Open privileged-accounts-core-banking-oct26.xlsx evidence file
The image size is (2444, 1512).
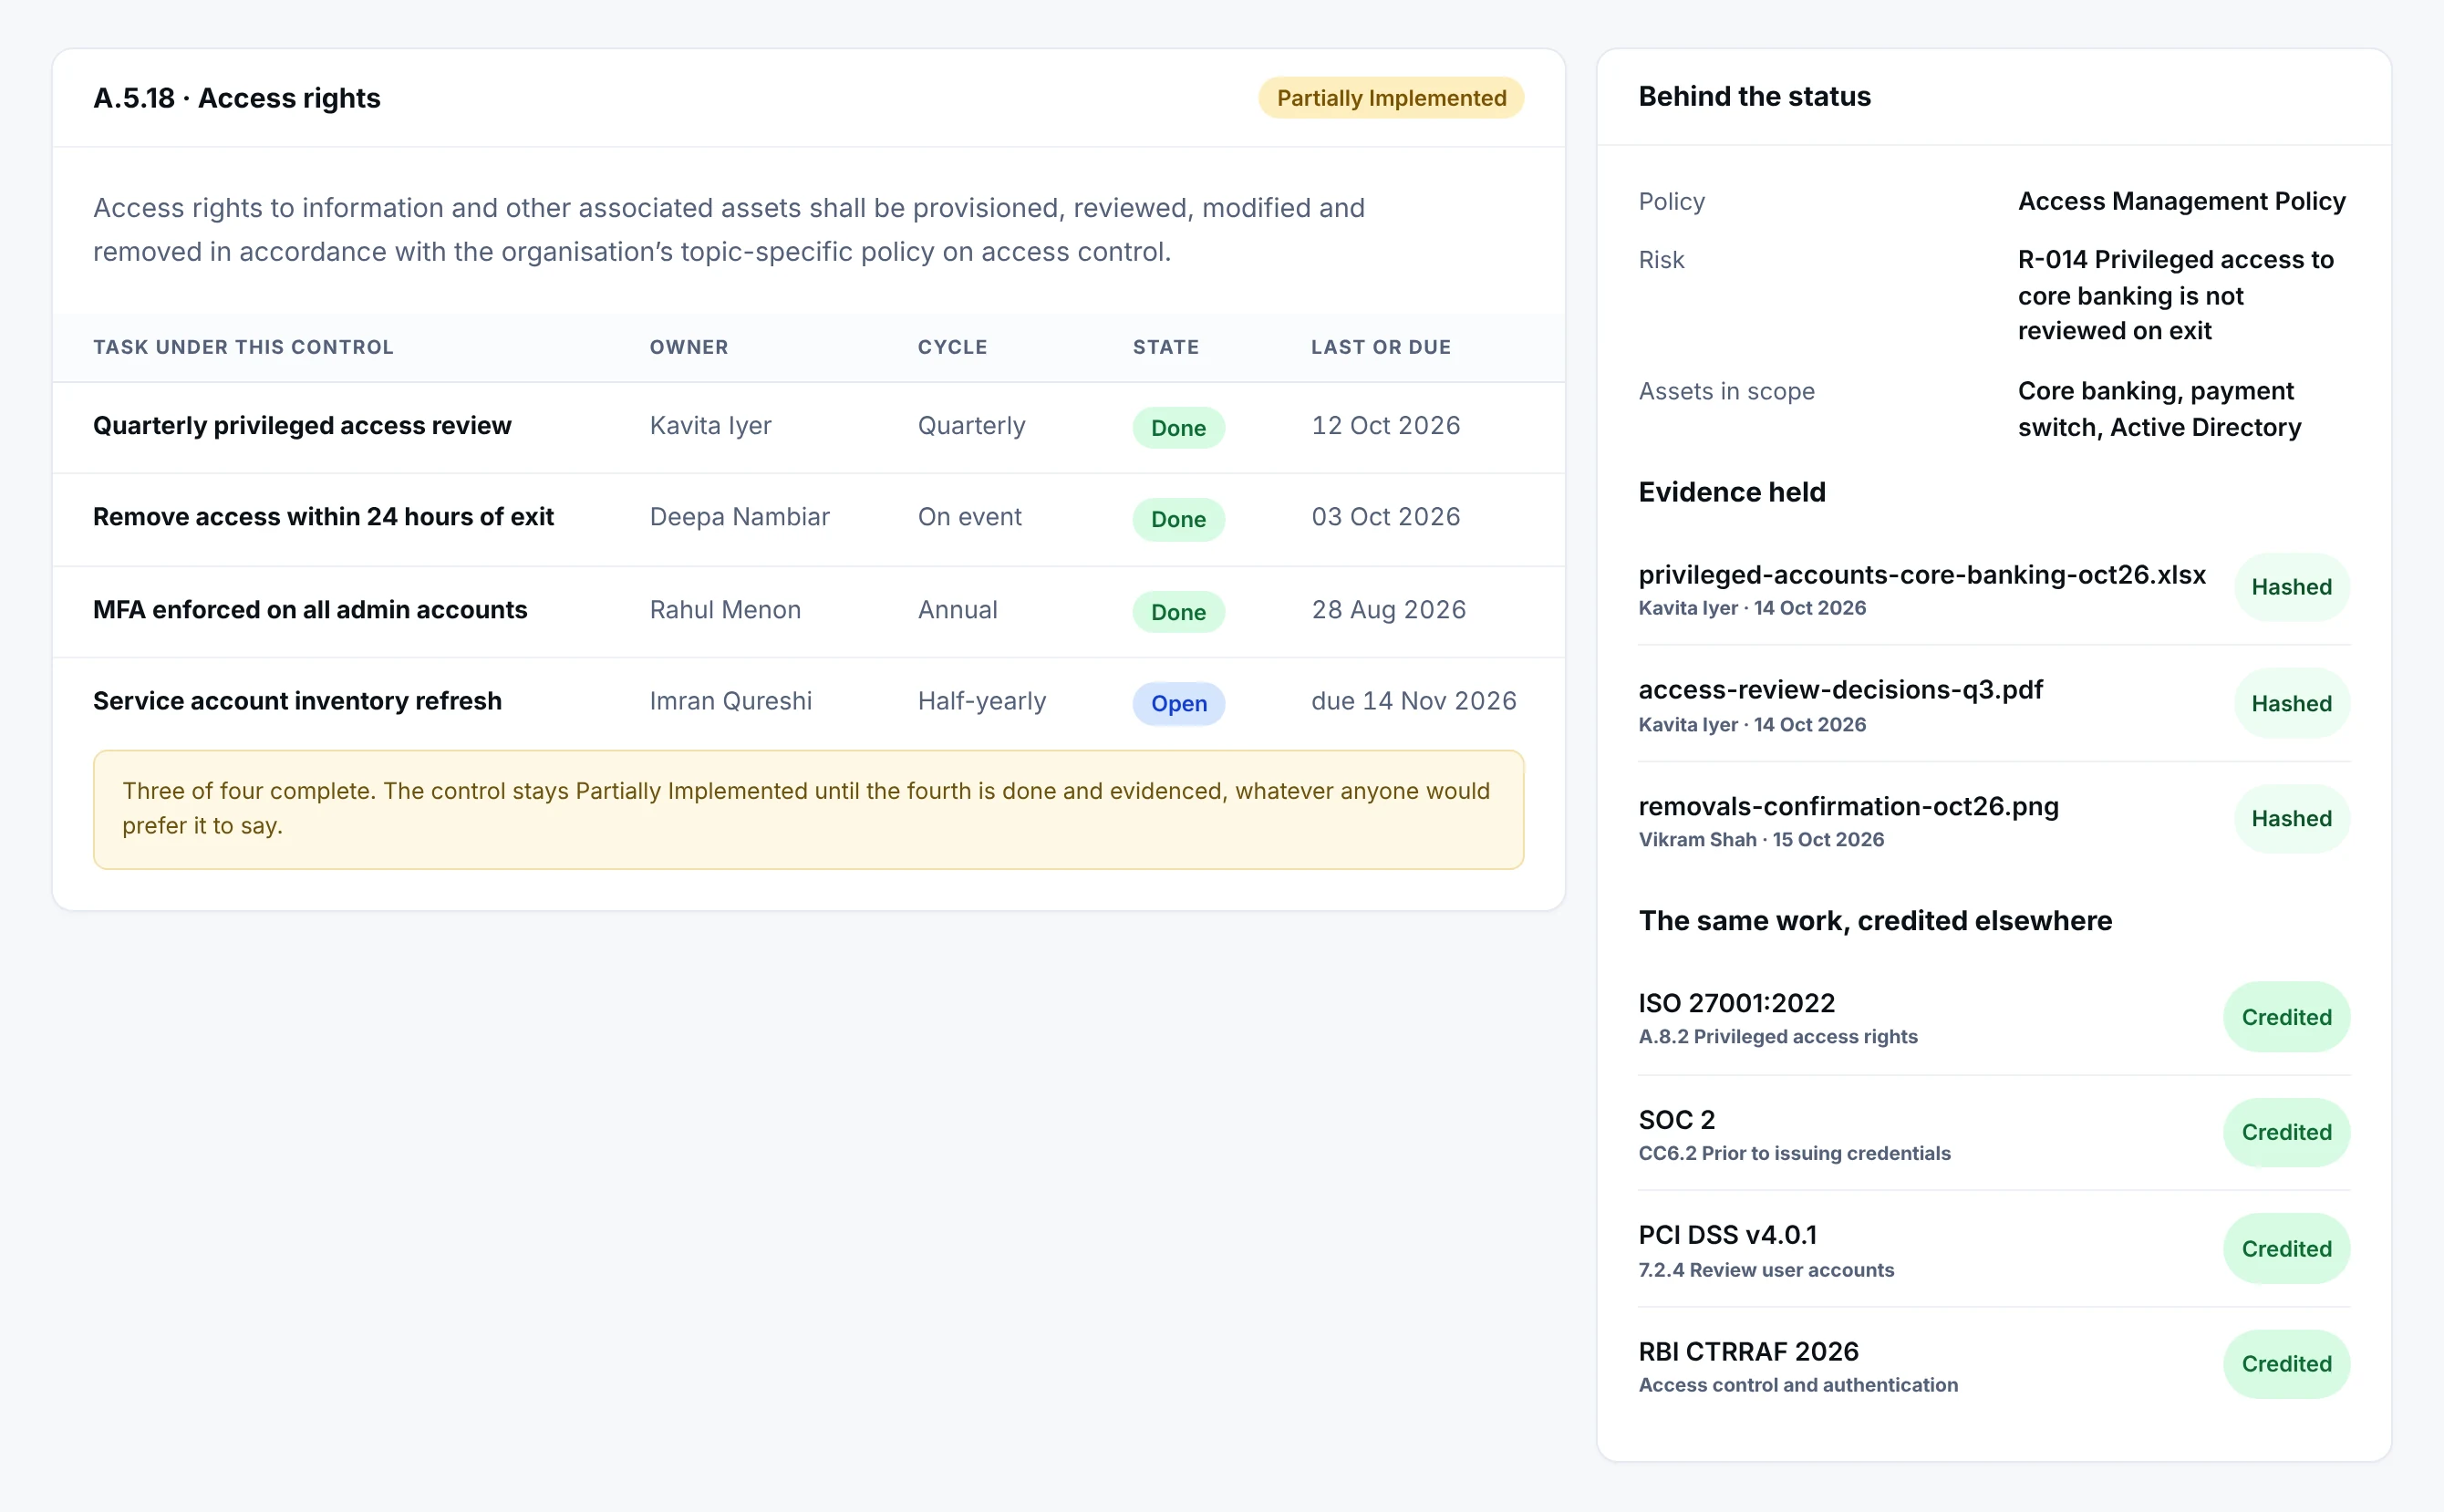1921,575
